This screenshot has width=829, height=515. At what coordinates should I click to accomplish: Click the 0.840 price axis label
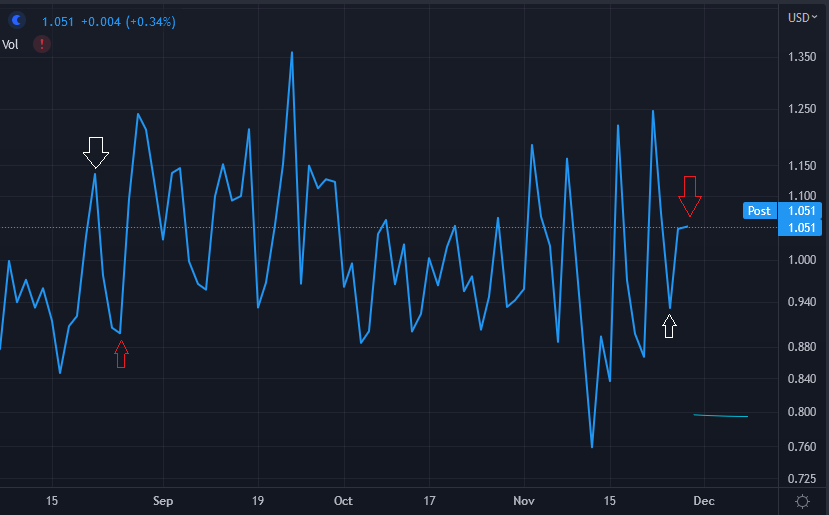click(x=802, y=379)
